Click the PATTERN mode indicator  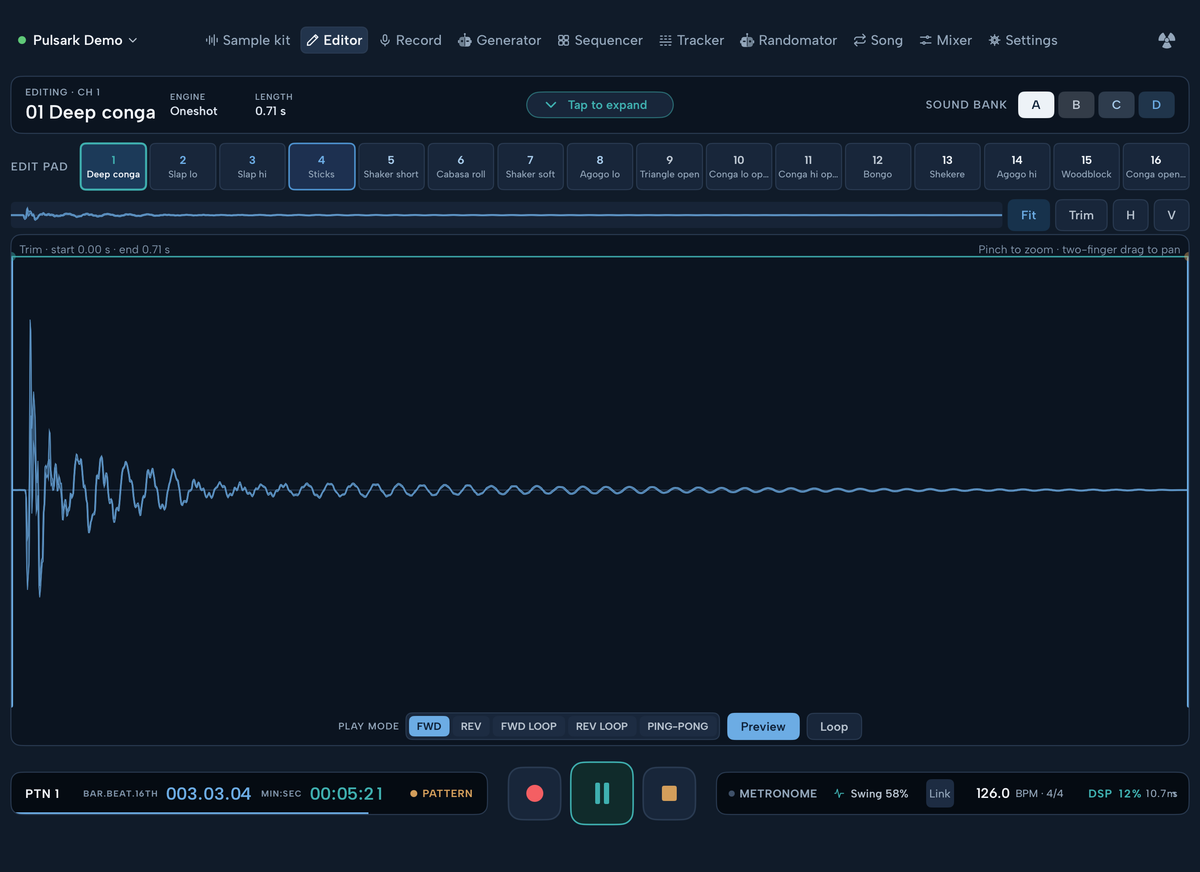pos(442,793)
